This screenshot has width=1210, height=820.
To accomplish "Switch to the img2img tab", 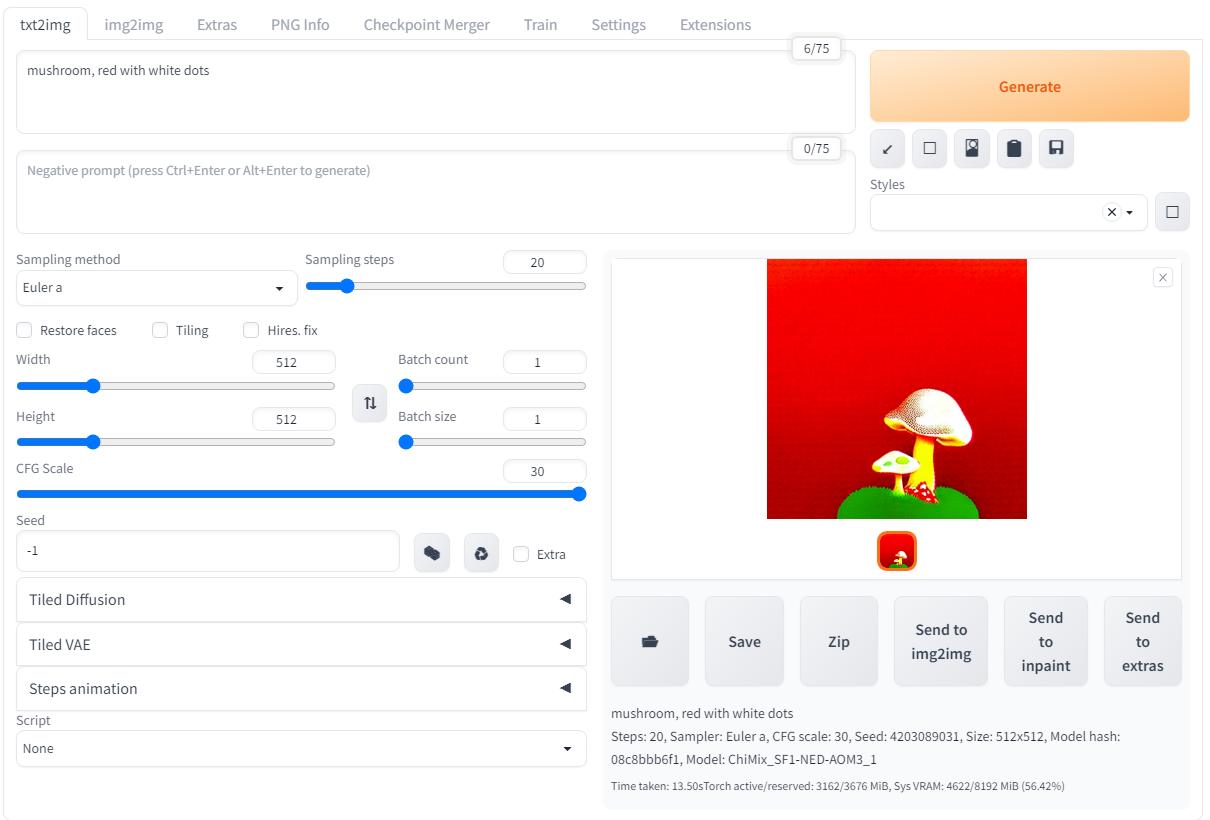I will pyautogui.click(x=134, y=25).
